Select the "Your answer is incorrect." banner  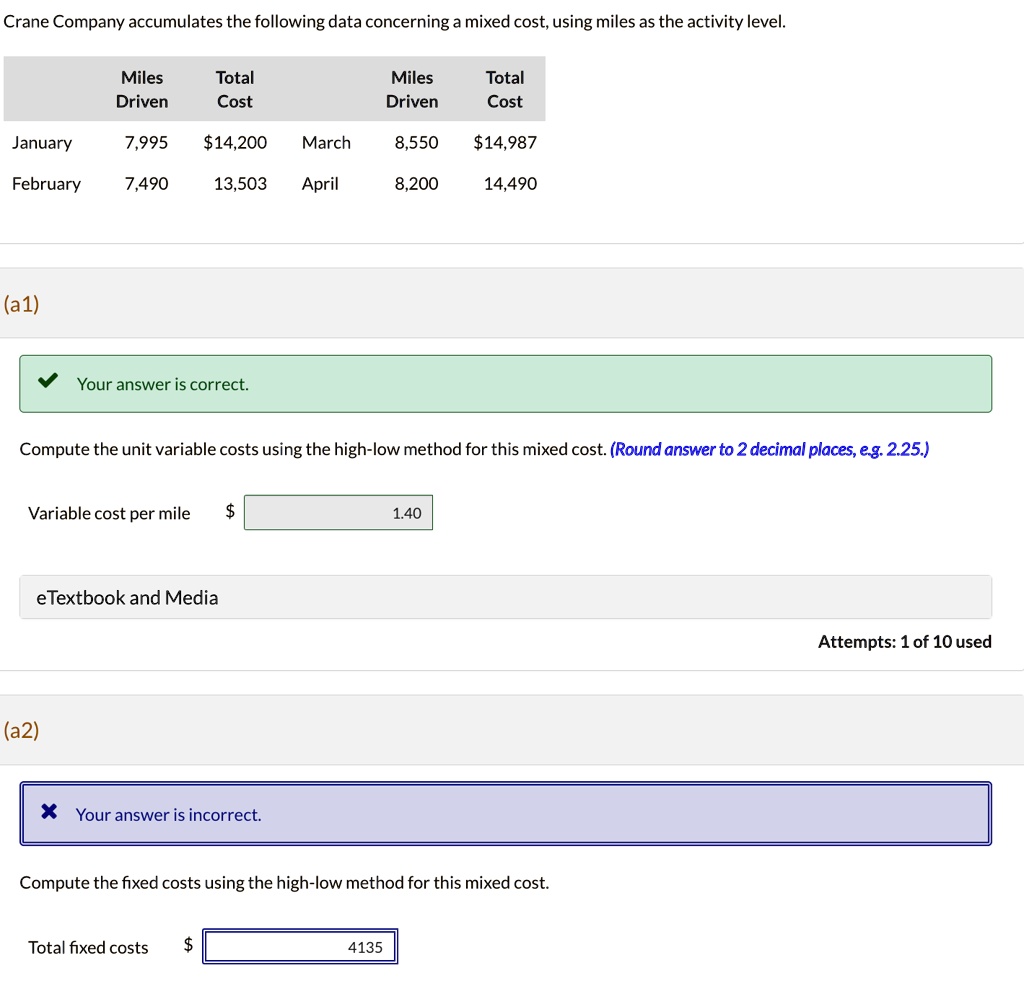(x=505, y=814)
